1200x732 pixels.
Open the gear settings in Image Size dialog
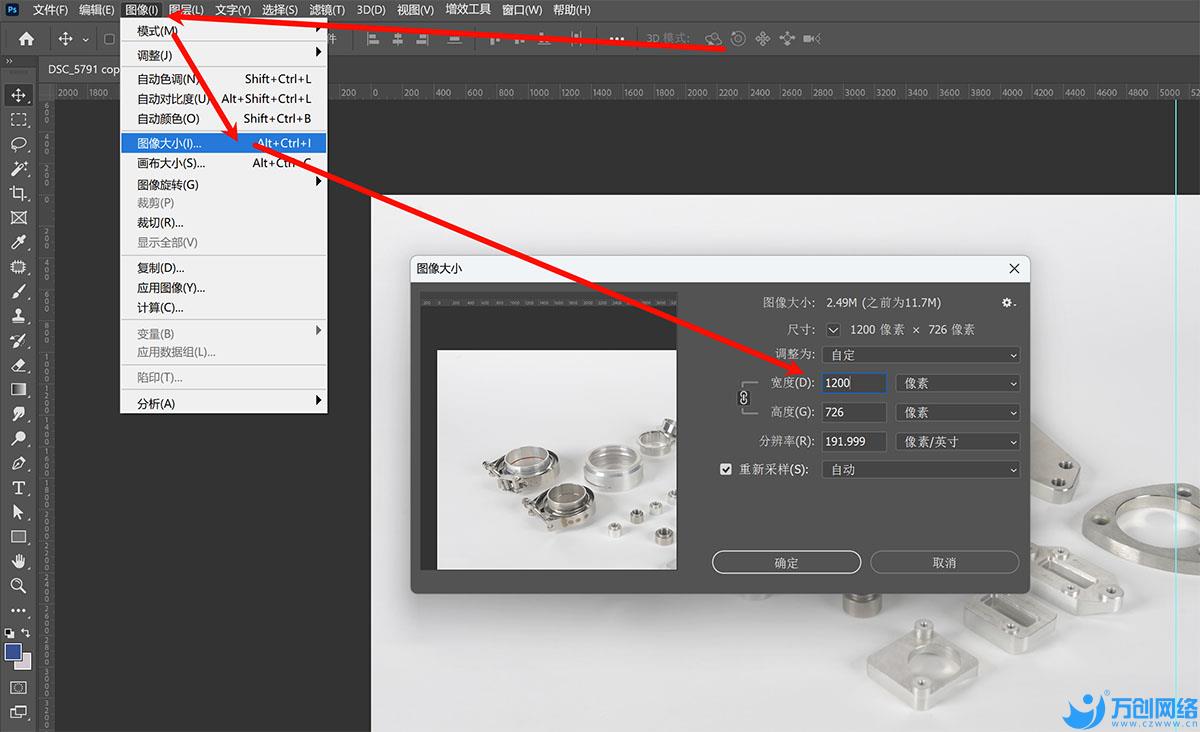pos(1008,303)
